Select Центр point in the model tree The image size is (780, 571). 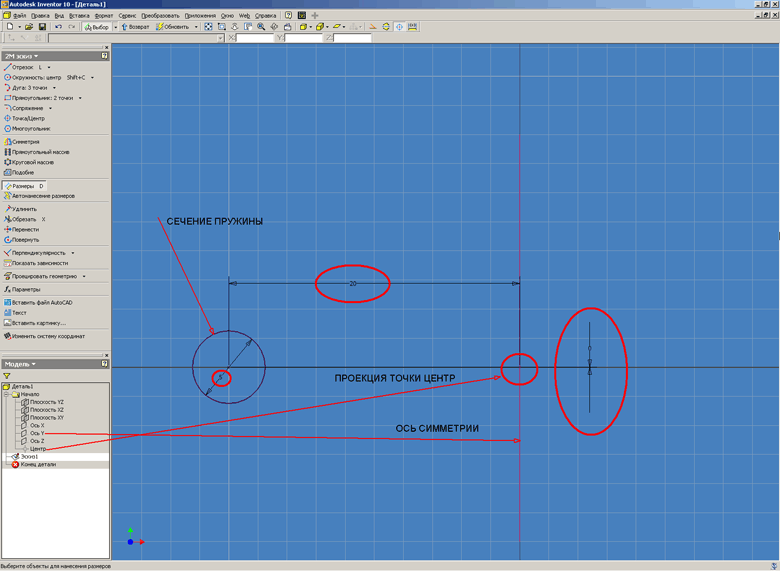click(x=34, y=449)
